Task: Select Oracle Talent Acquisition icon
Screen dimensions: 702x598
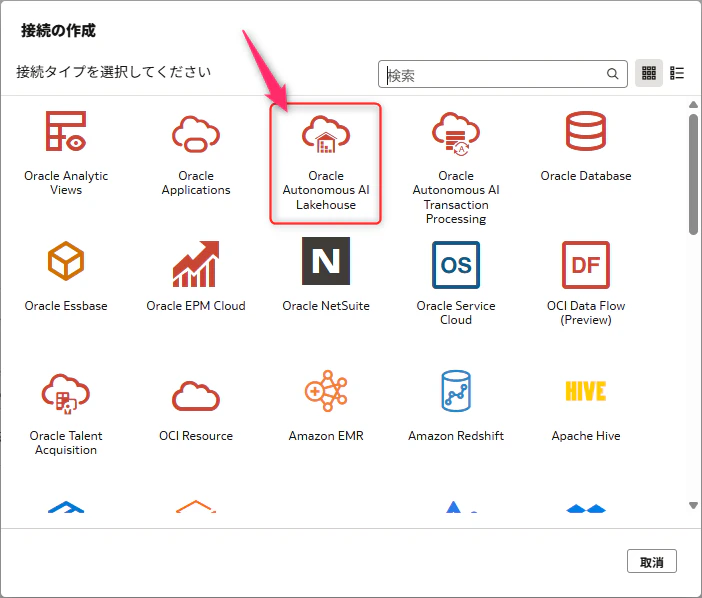Action: [x=66, y=393]
